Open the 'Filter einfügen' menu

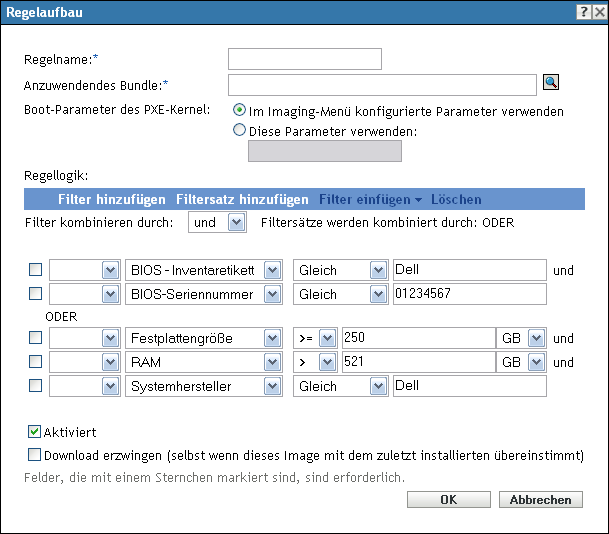click(x=370, y=200)
